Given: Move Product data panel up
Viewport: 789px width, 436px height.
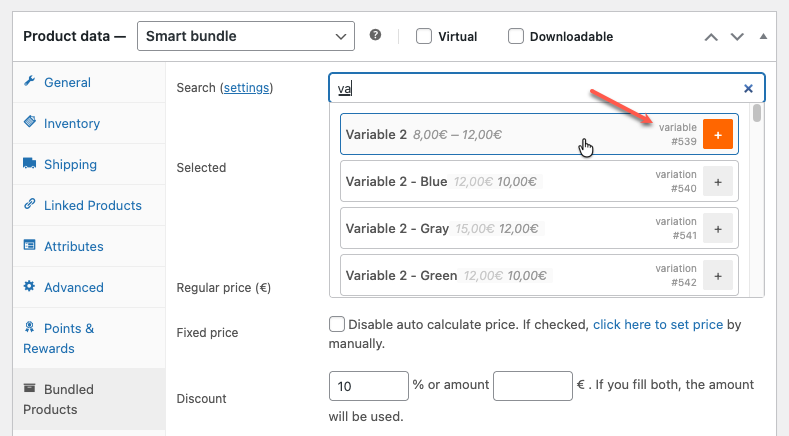Looking at the screenshot, I should (711, 37).
